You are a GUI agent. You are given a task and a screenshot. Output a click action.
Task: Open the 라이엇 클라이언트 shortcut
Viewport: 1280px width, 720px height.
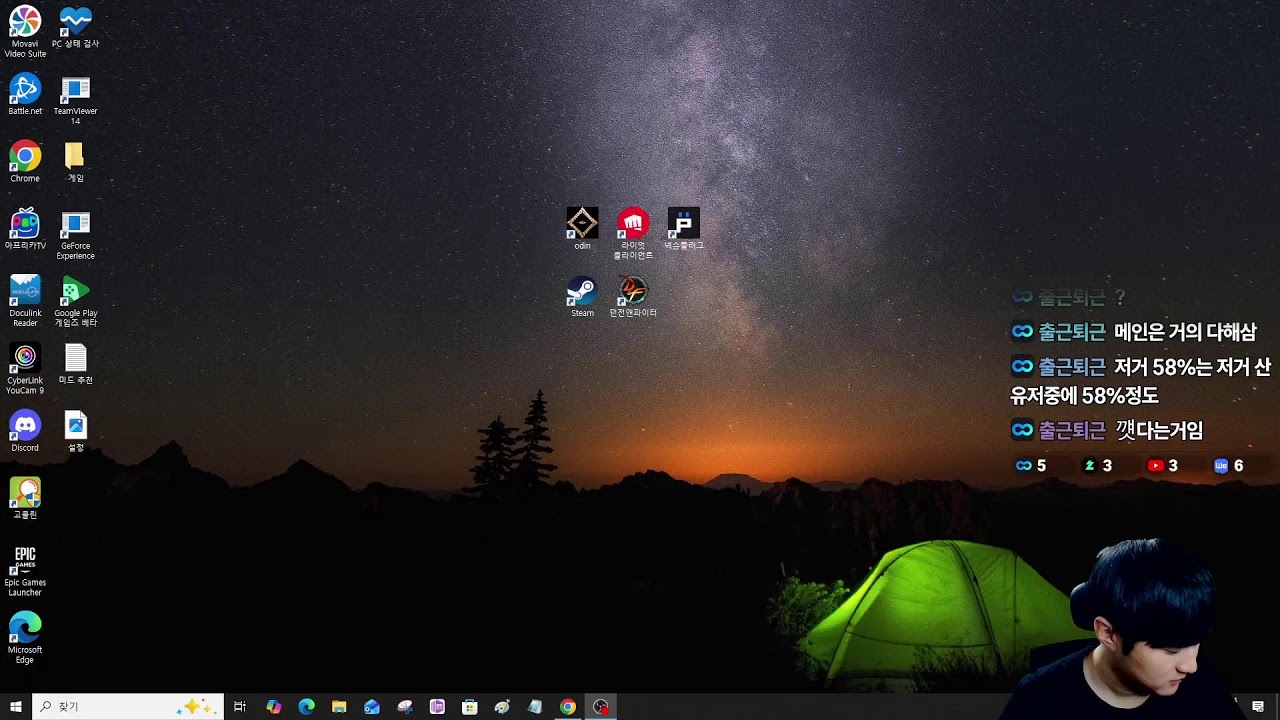tap(633, 234)
